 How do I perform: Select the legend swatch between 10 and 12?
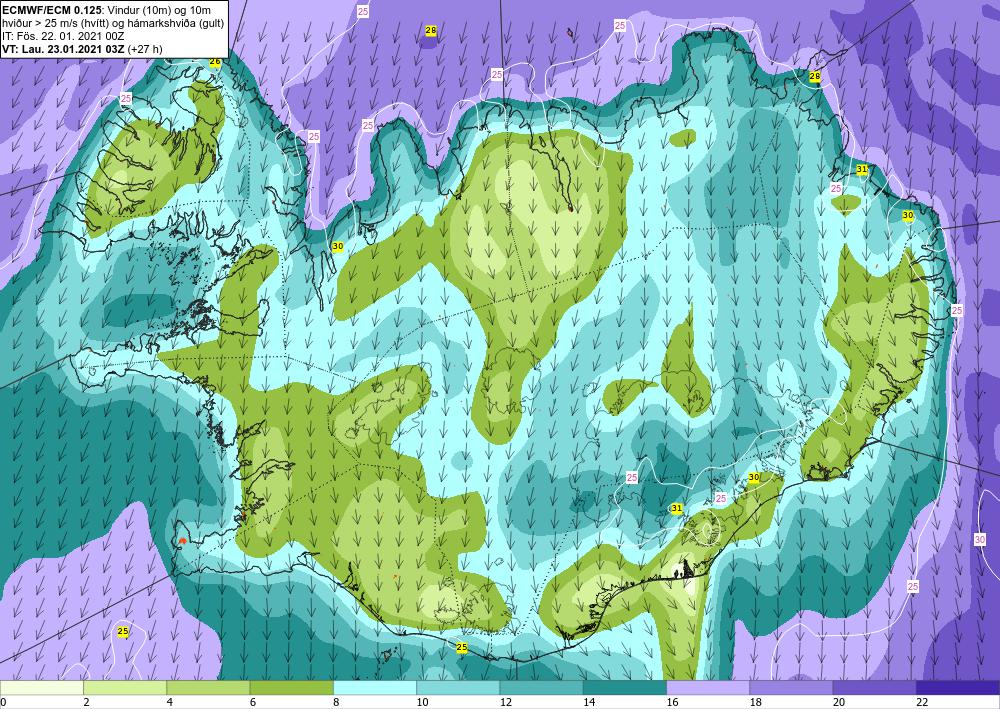458,688
